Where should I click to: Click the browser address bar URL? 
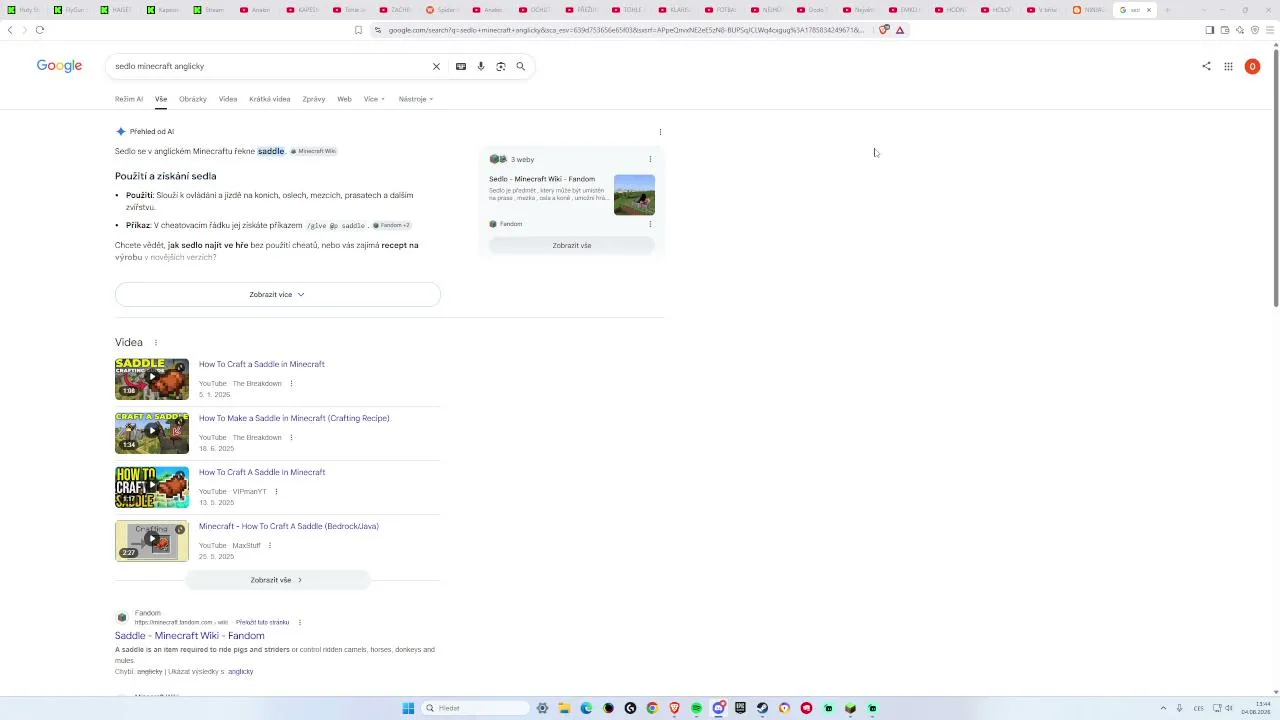coord(625,30)
